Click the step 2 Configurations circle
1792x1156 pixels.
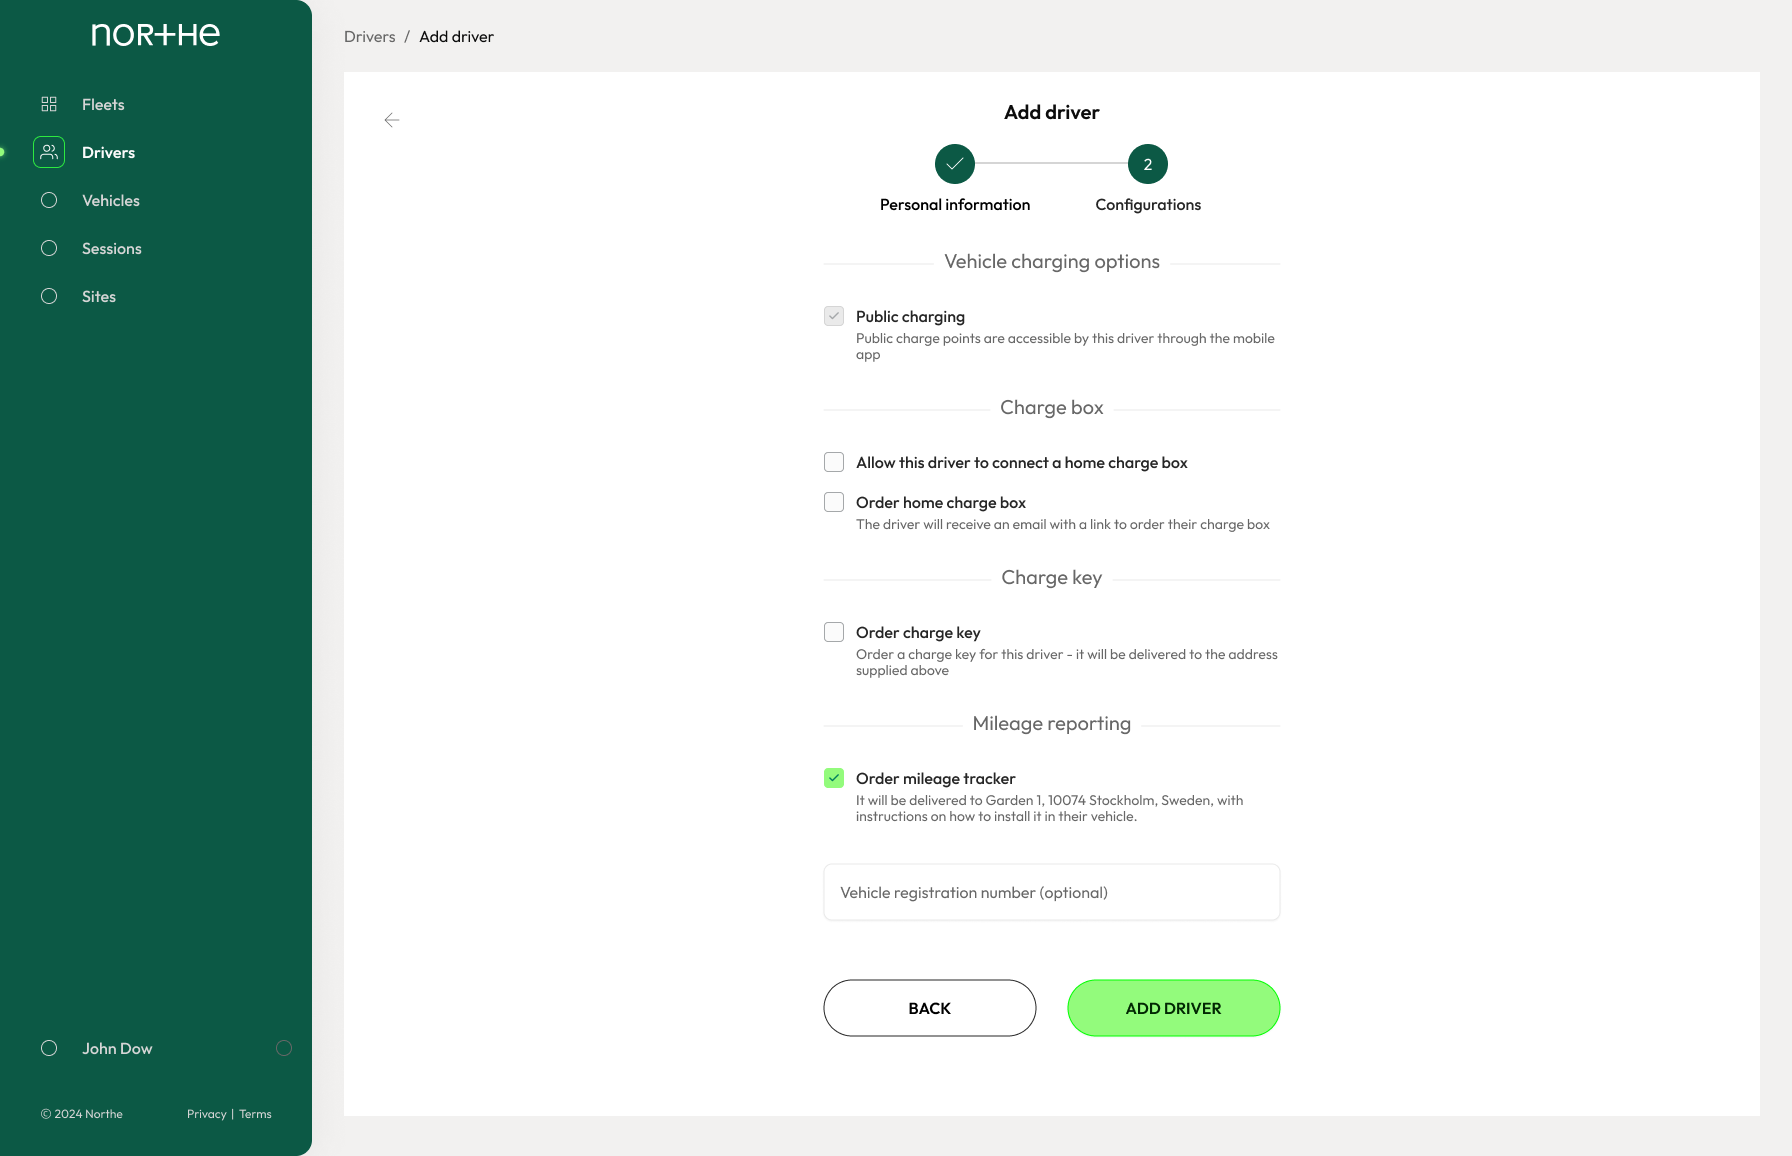coord(1148,164)
